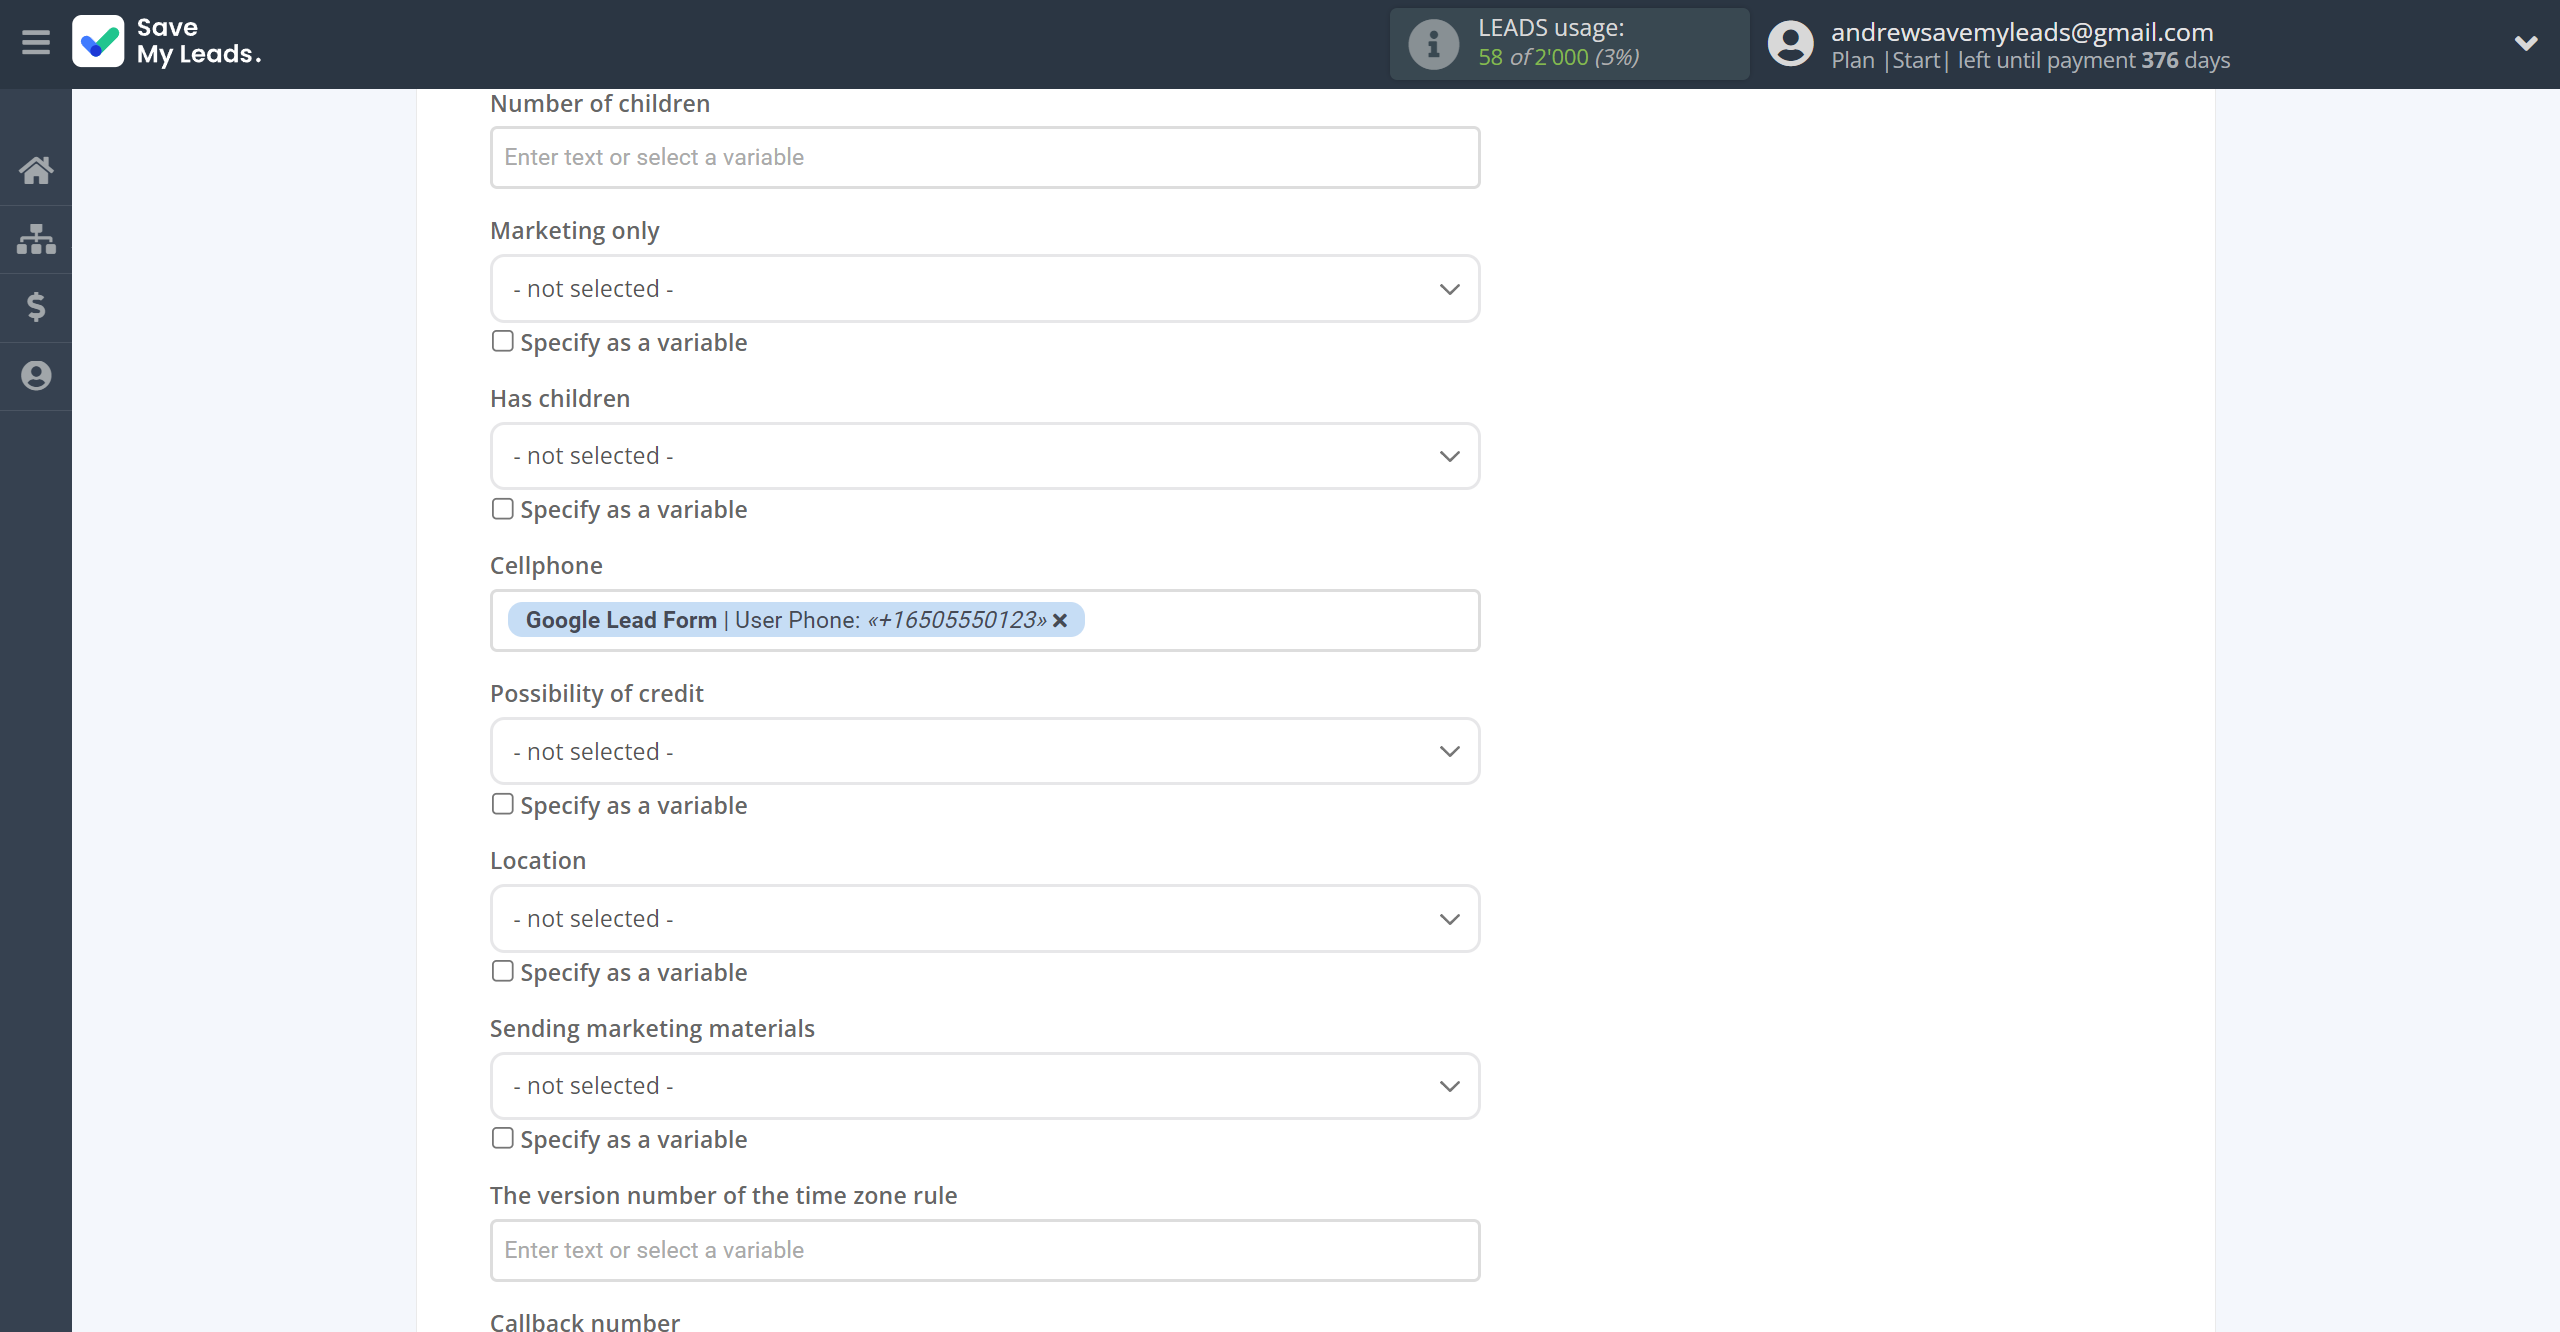Open the Sending marketing materials dropdown
The image size is (2560, 1332).
[x=985, y=1086]
